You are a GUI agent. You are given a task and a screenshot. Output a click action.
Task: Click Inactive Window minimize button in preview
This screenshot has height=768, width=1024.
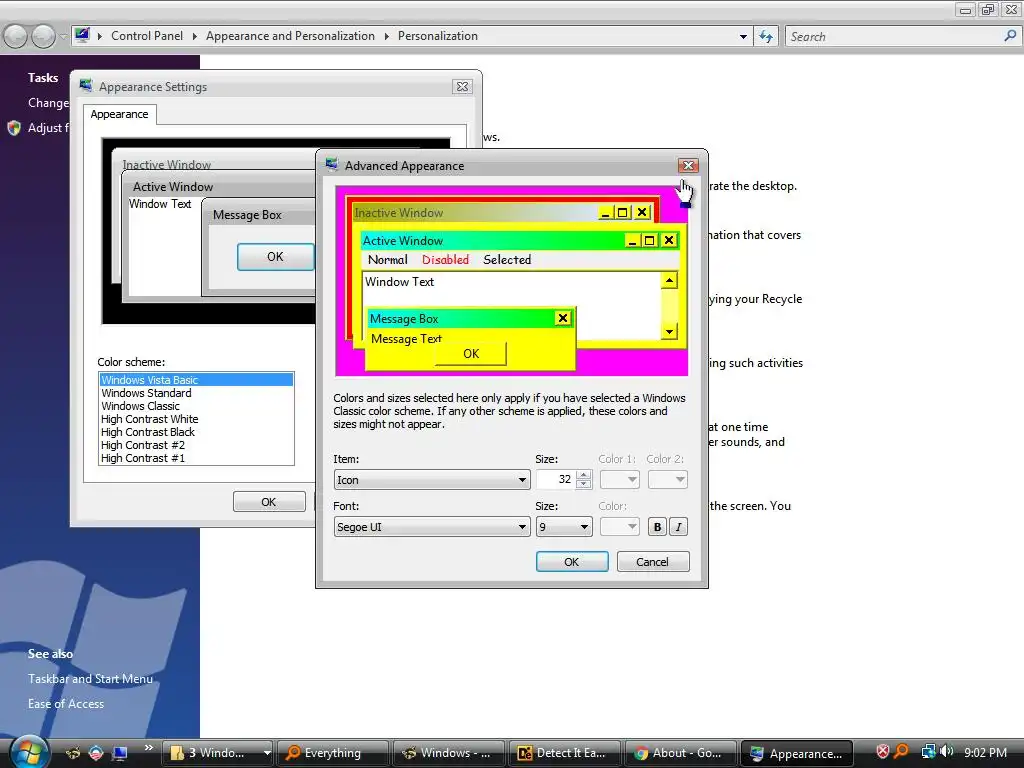tap(606, 213)
